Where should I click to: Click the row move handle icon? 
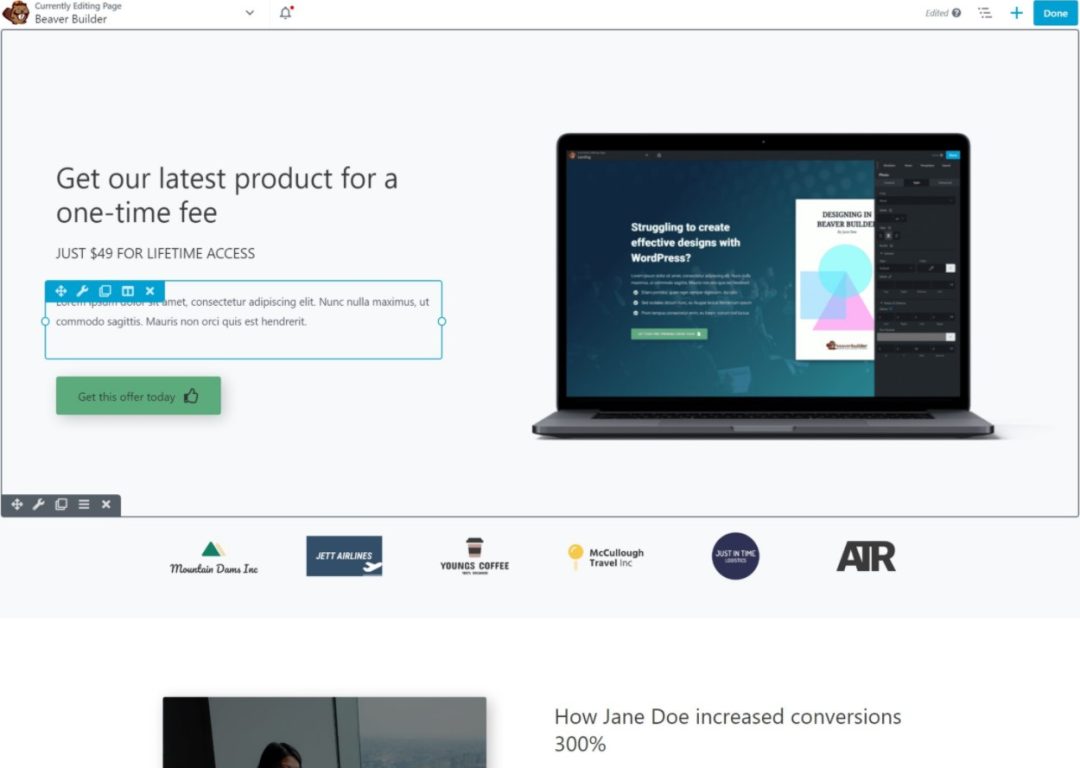pyautogui.click(x=17, y=504)
